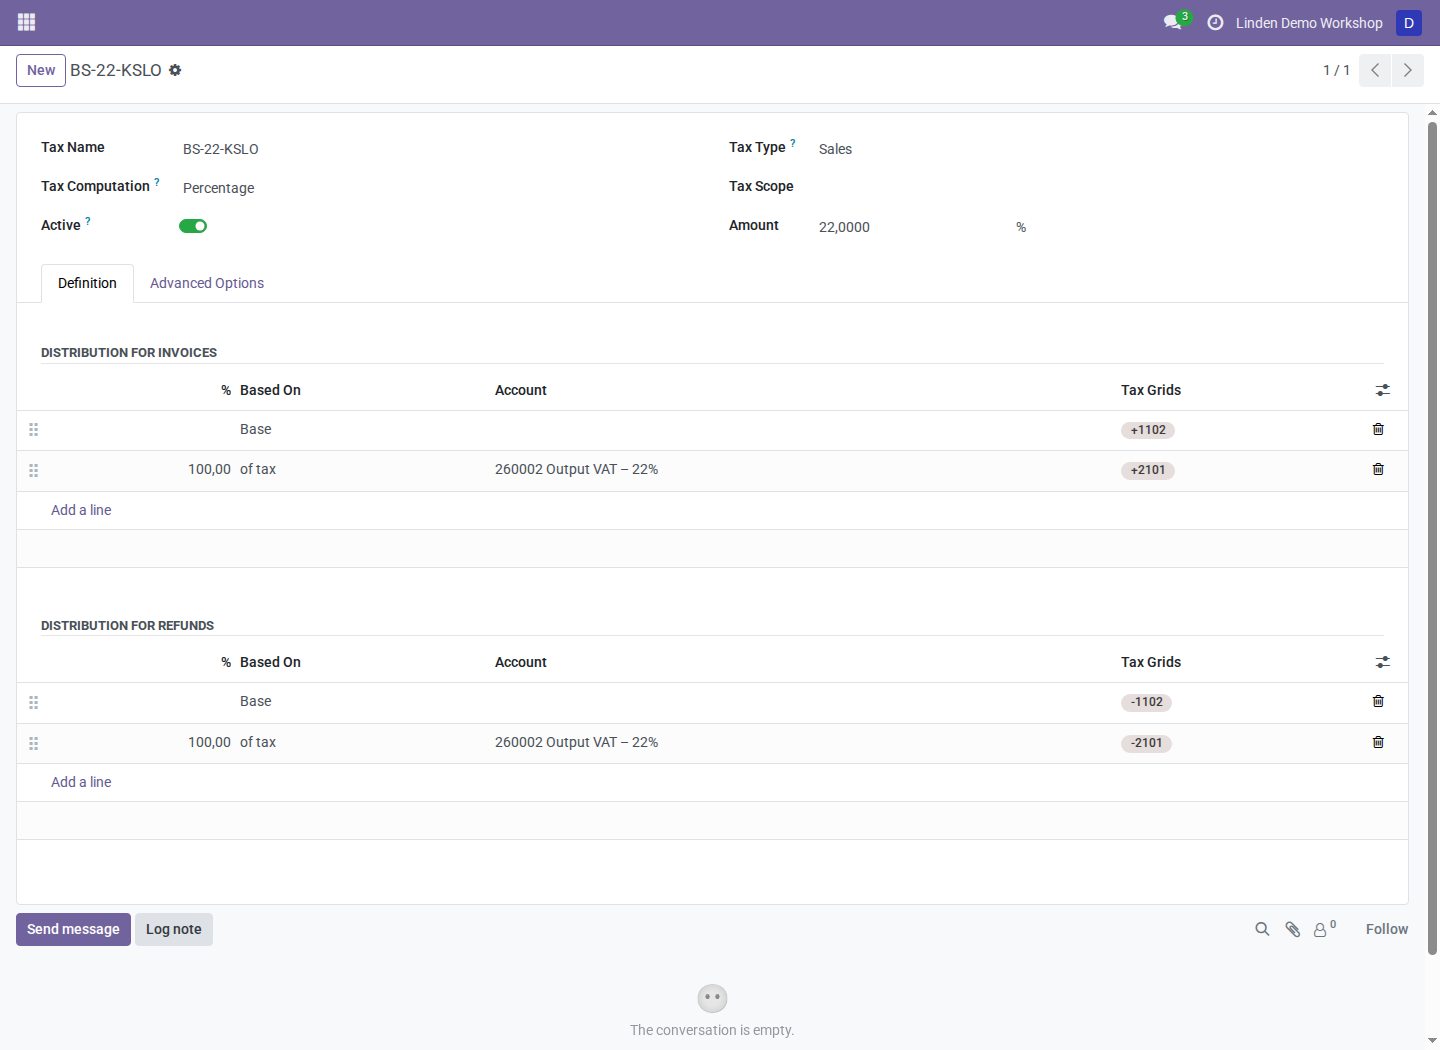Click the Send message button

click(73, 929)
